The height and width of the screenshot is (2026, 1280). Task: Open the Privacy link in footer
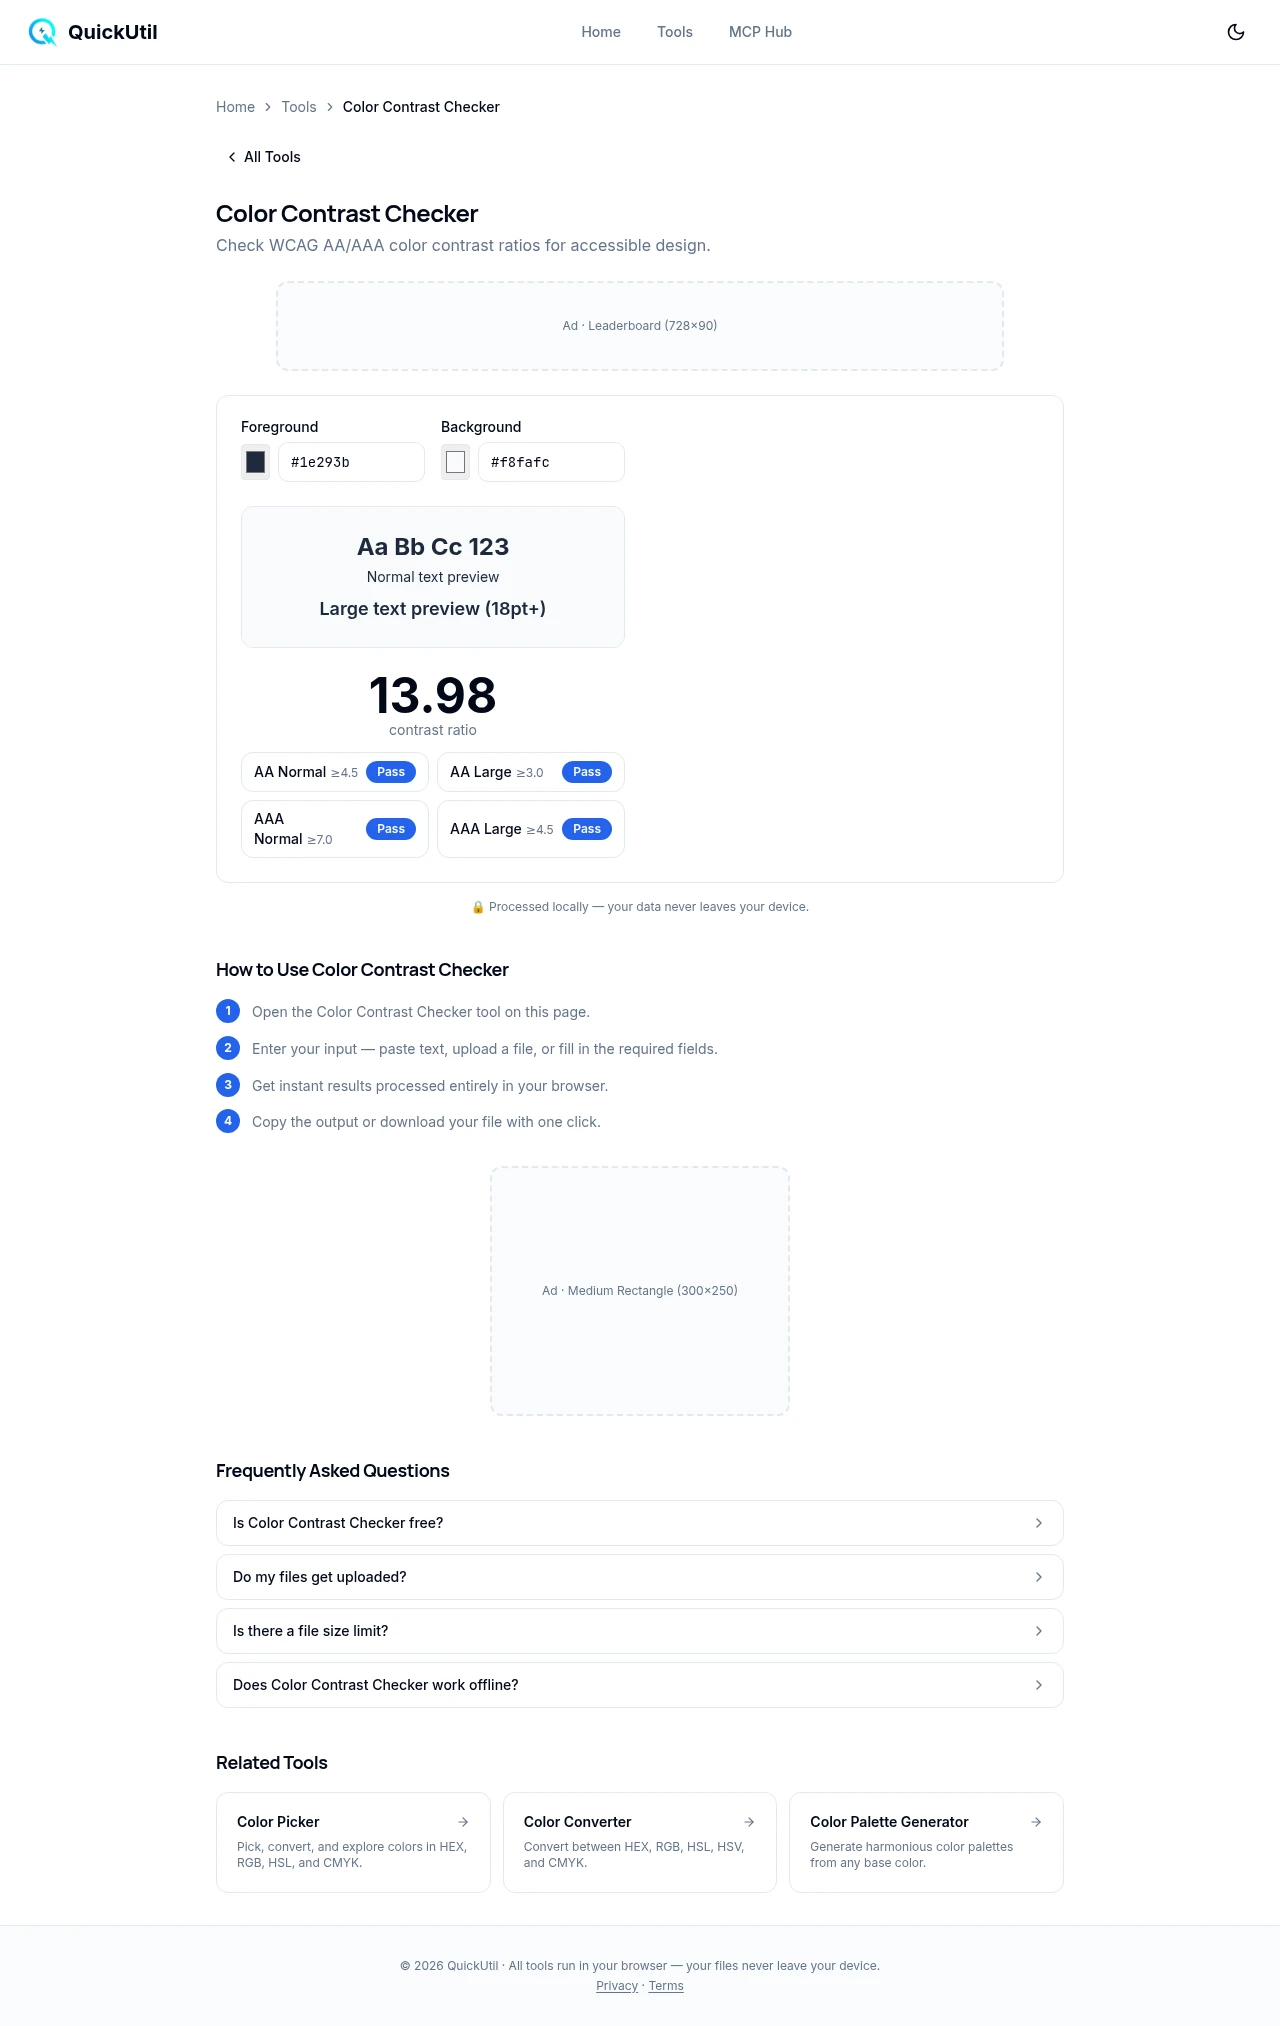pos(617,1986)
